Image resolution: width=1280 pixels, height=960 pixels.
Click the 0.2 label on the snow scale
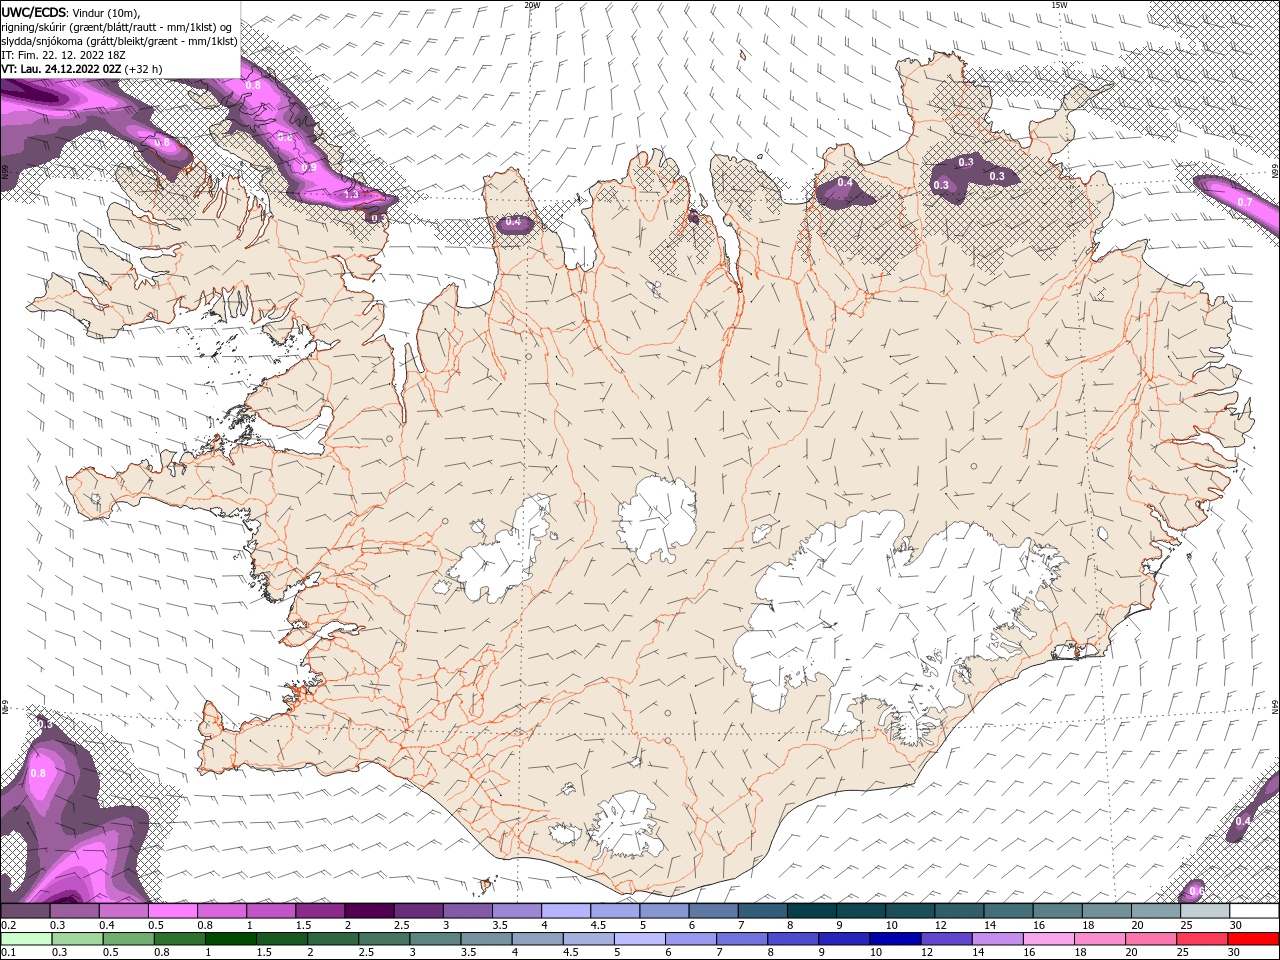tap(9, 925)
